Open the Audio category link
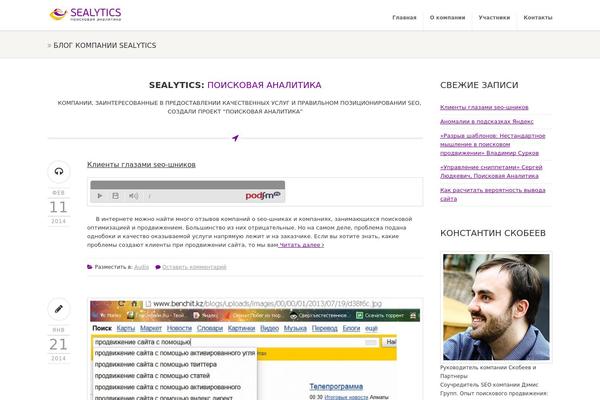The image size is (600, 400). pos(141,267)
